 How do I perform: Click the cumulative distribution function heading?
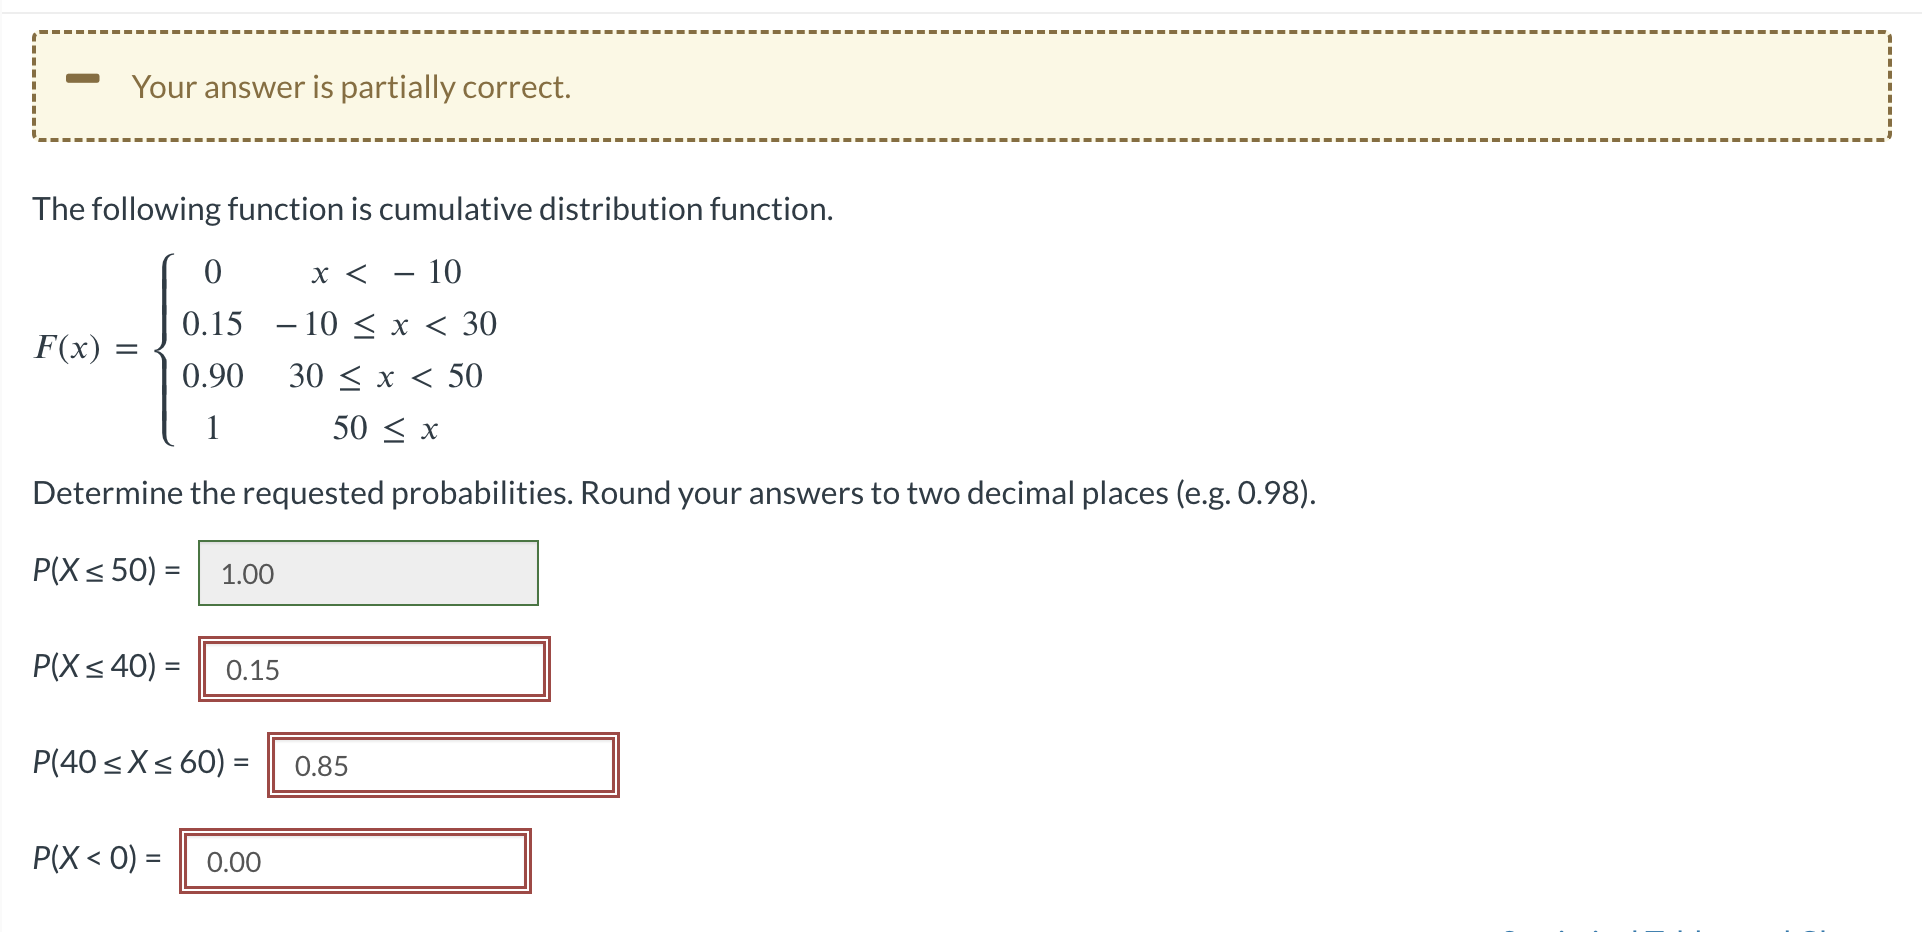click(x=433, y=208)
